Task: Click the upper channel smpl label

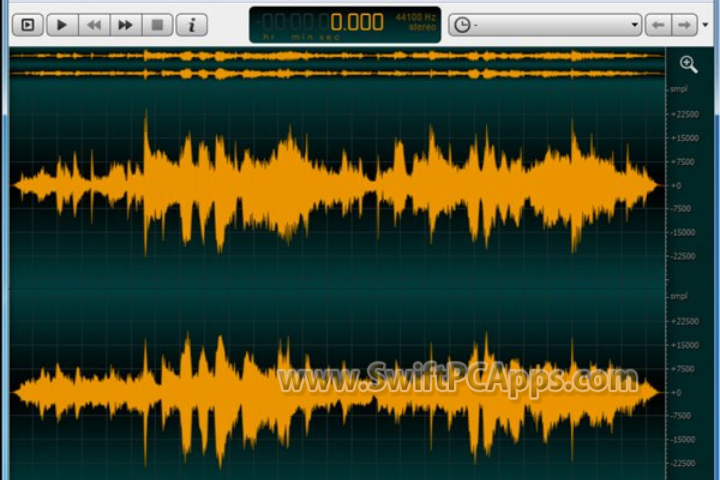Action: tap(679, 89)
